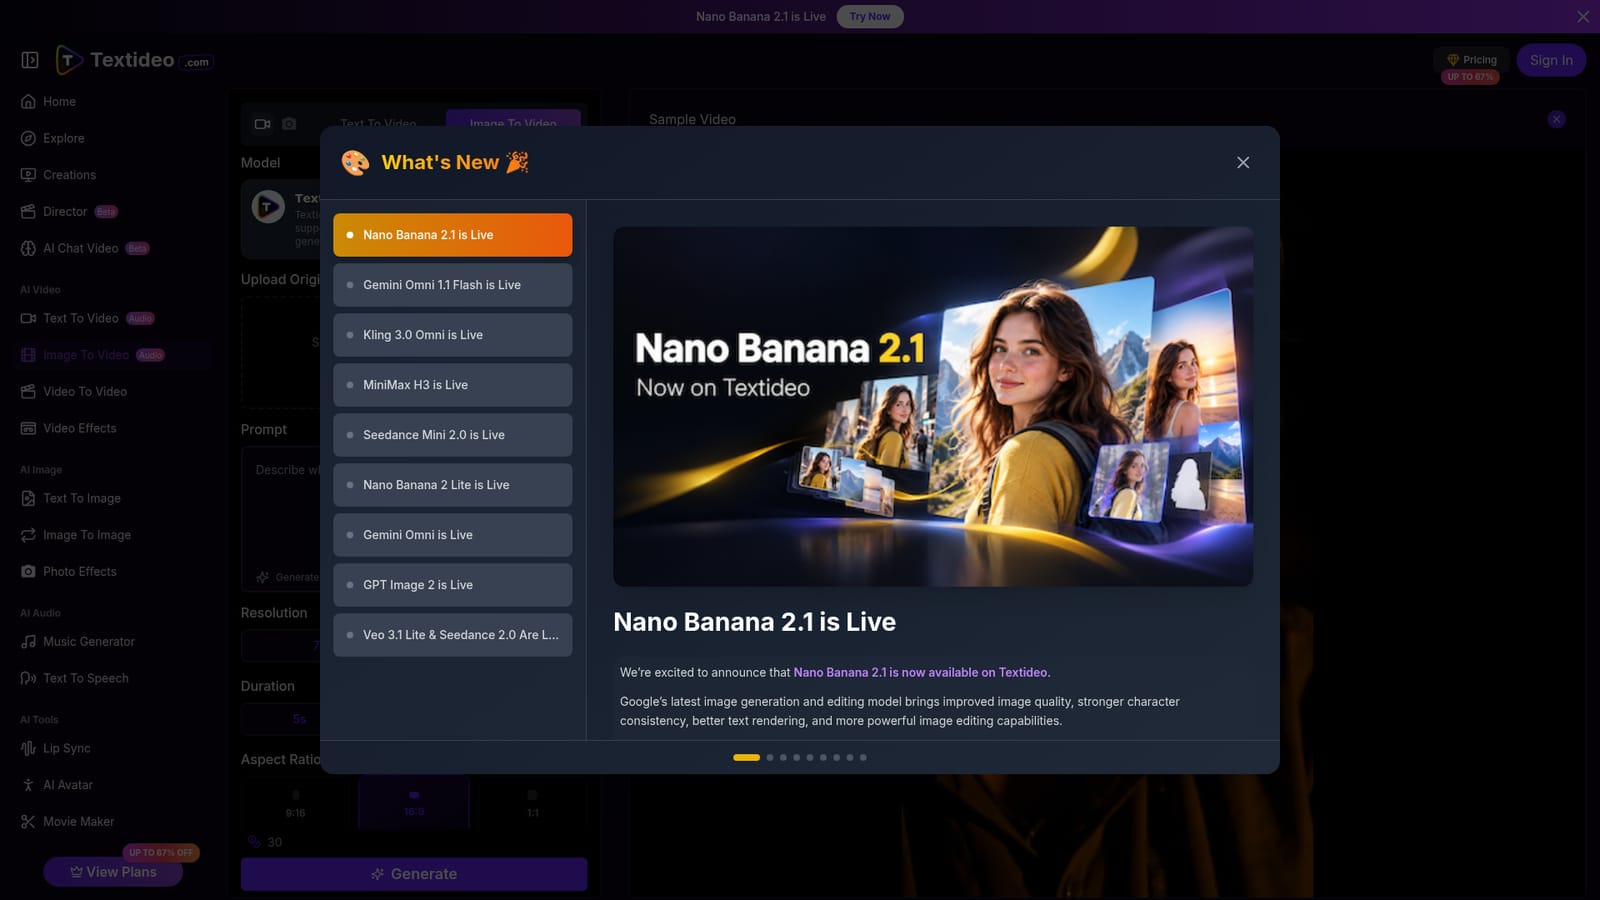
Task: Open Kling 3.0 Omni is Live entry
Action: [452, 335]
